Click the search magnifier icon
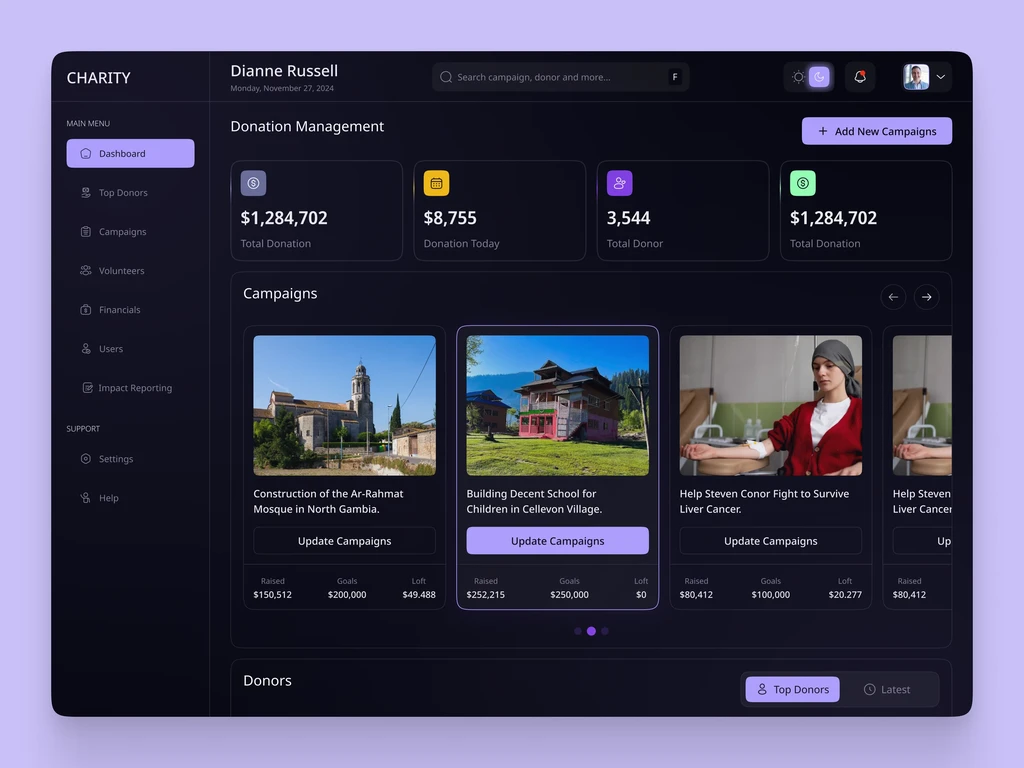 [x=446, y=77]
